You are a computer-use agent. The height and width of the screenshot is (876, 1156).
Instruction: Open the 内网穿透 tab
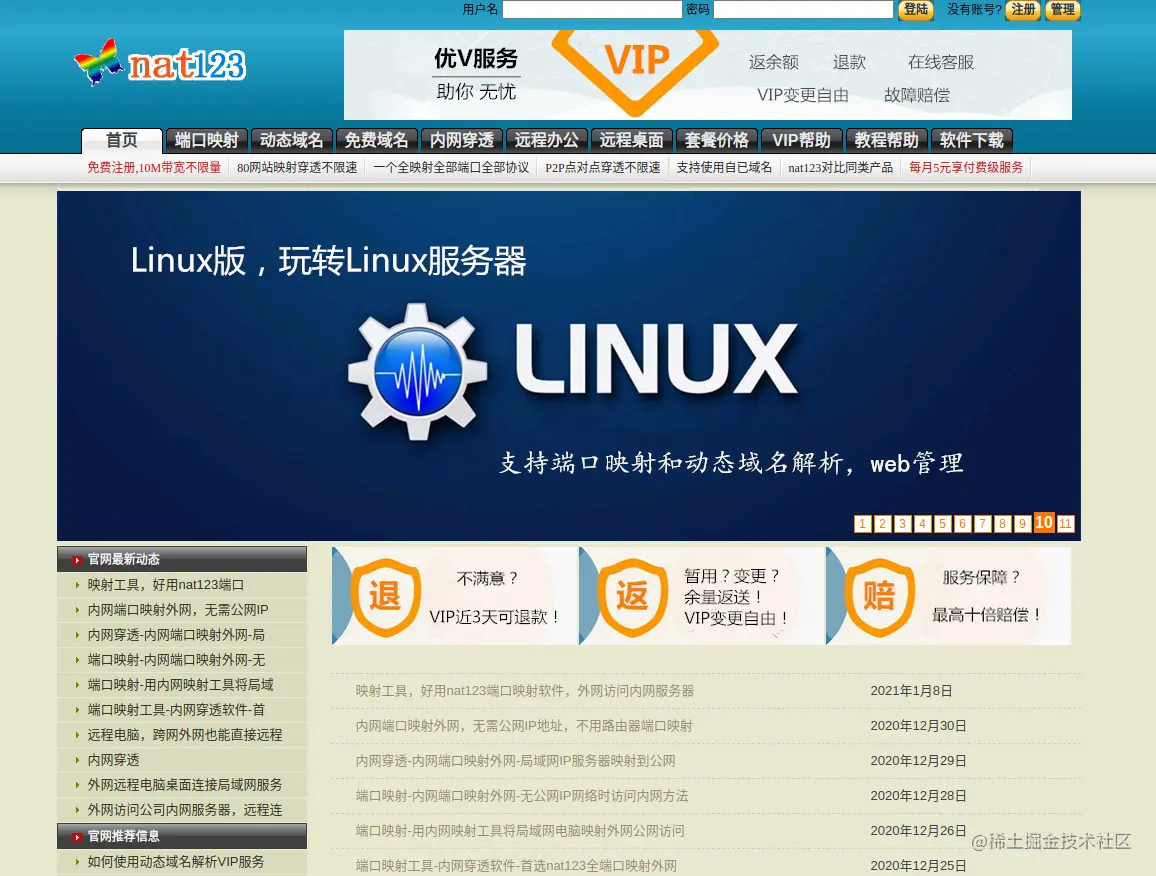coord(462,140)
